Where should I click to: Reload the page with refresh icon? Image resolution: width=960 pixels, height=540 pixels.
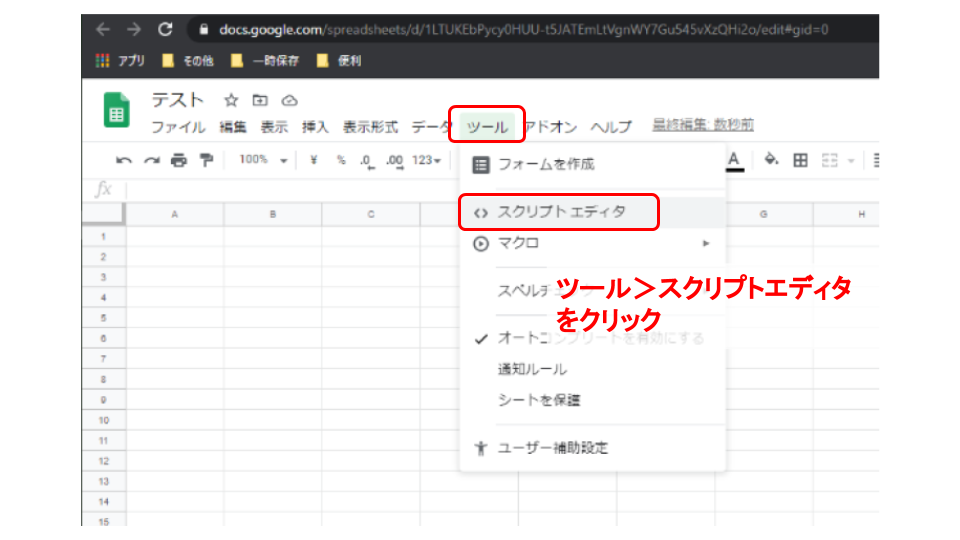click(165, 29)
